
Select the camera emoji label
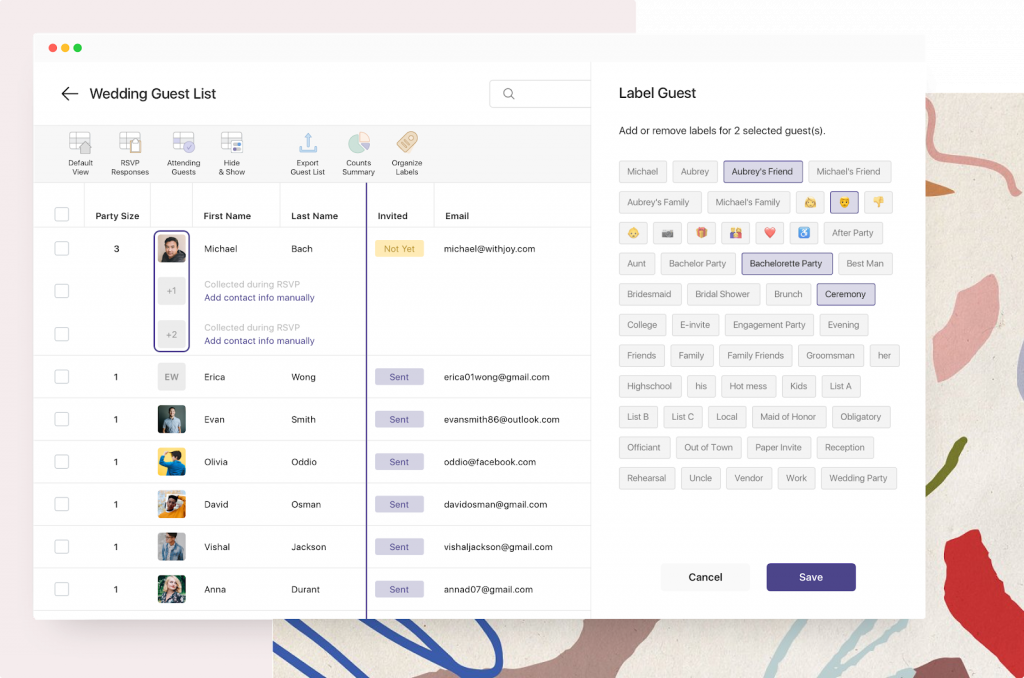click(x=667, y=233)
